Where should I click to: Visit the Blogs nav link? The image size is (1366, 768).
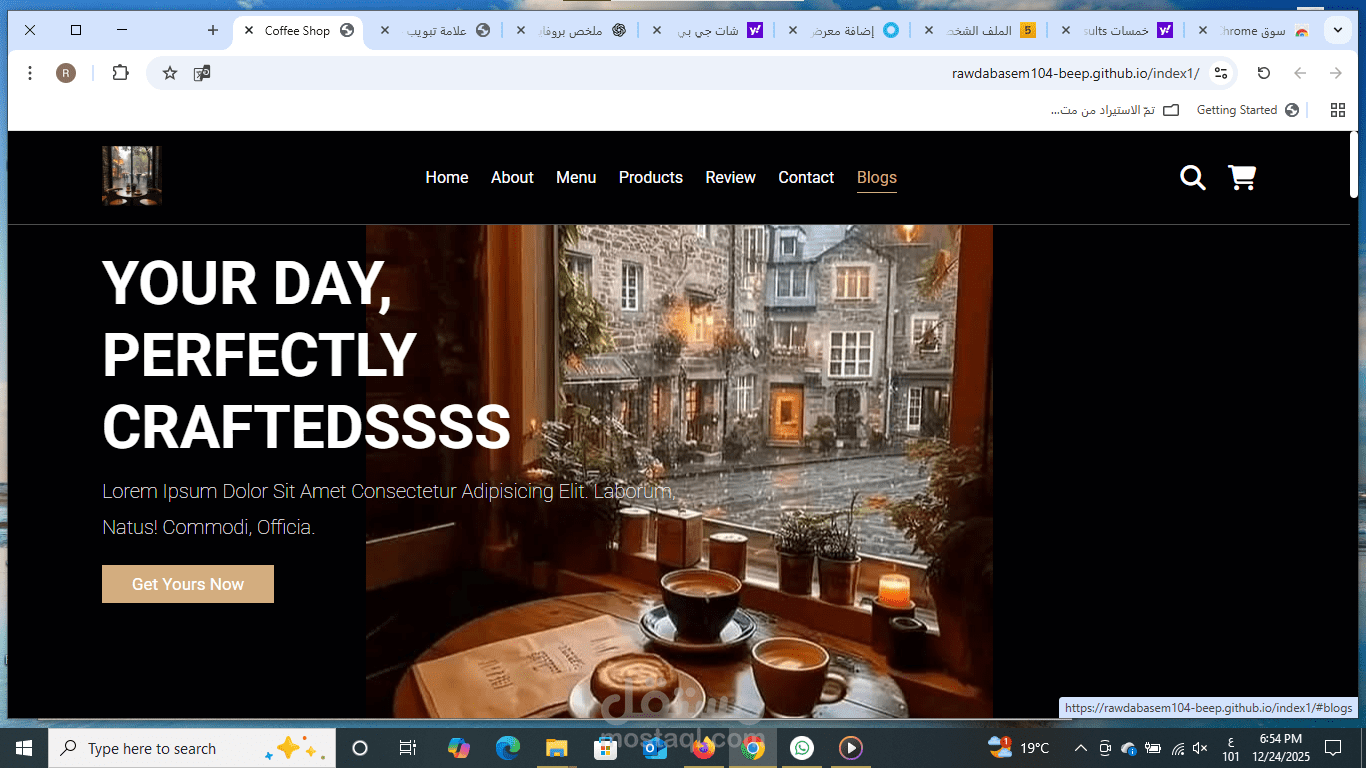click(x=877, y=177)
